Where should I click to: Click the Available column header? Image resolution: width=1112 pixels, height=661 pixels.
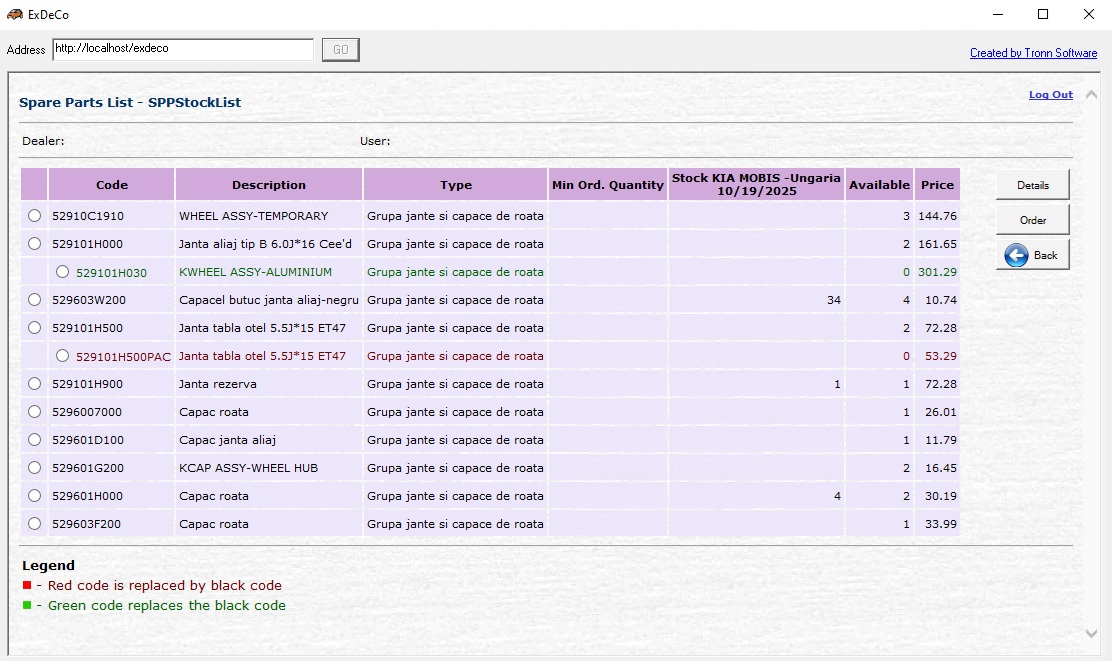coord(879,185)
